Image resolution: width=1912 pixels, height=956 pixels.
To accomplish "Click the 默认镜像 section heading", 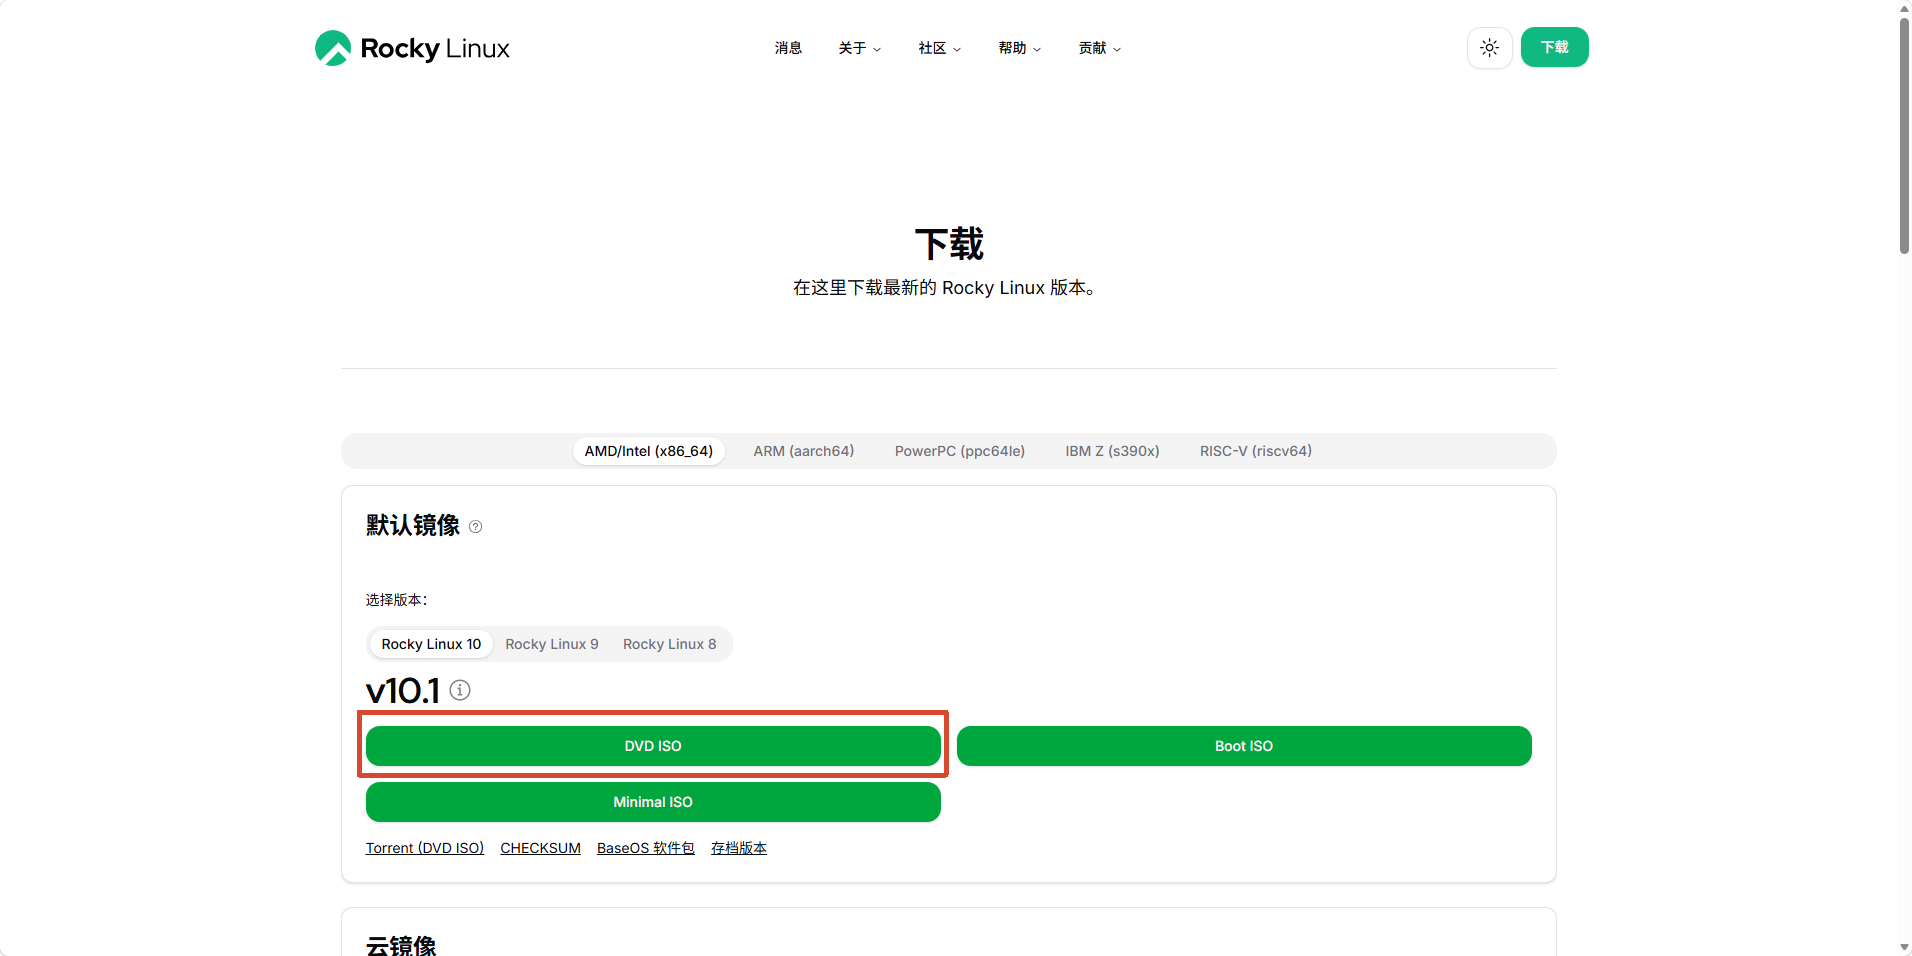I will pos(413,526).
